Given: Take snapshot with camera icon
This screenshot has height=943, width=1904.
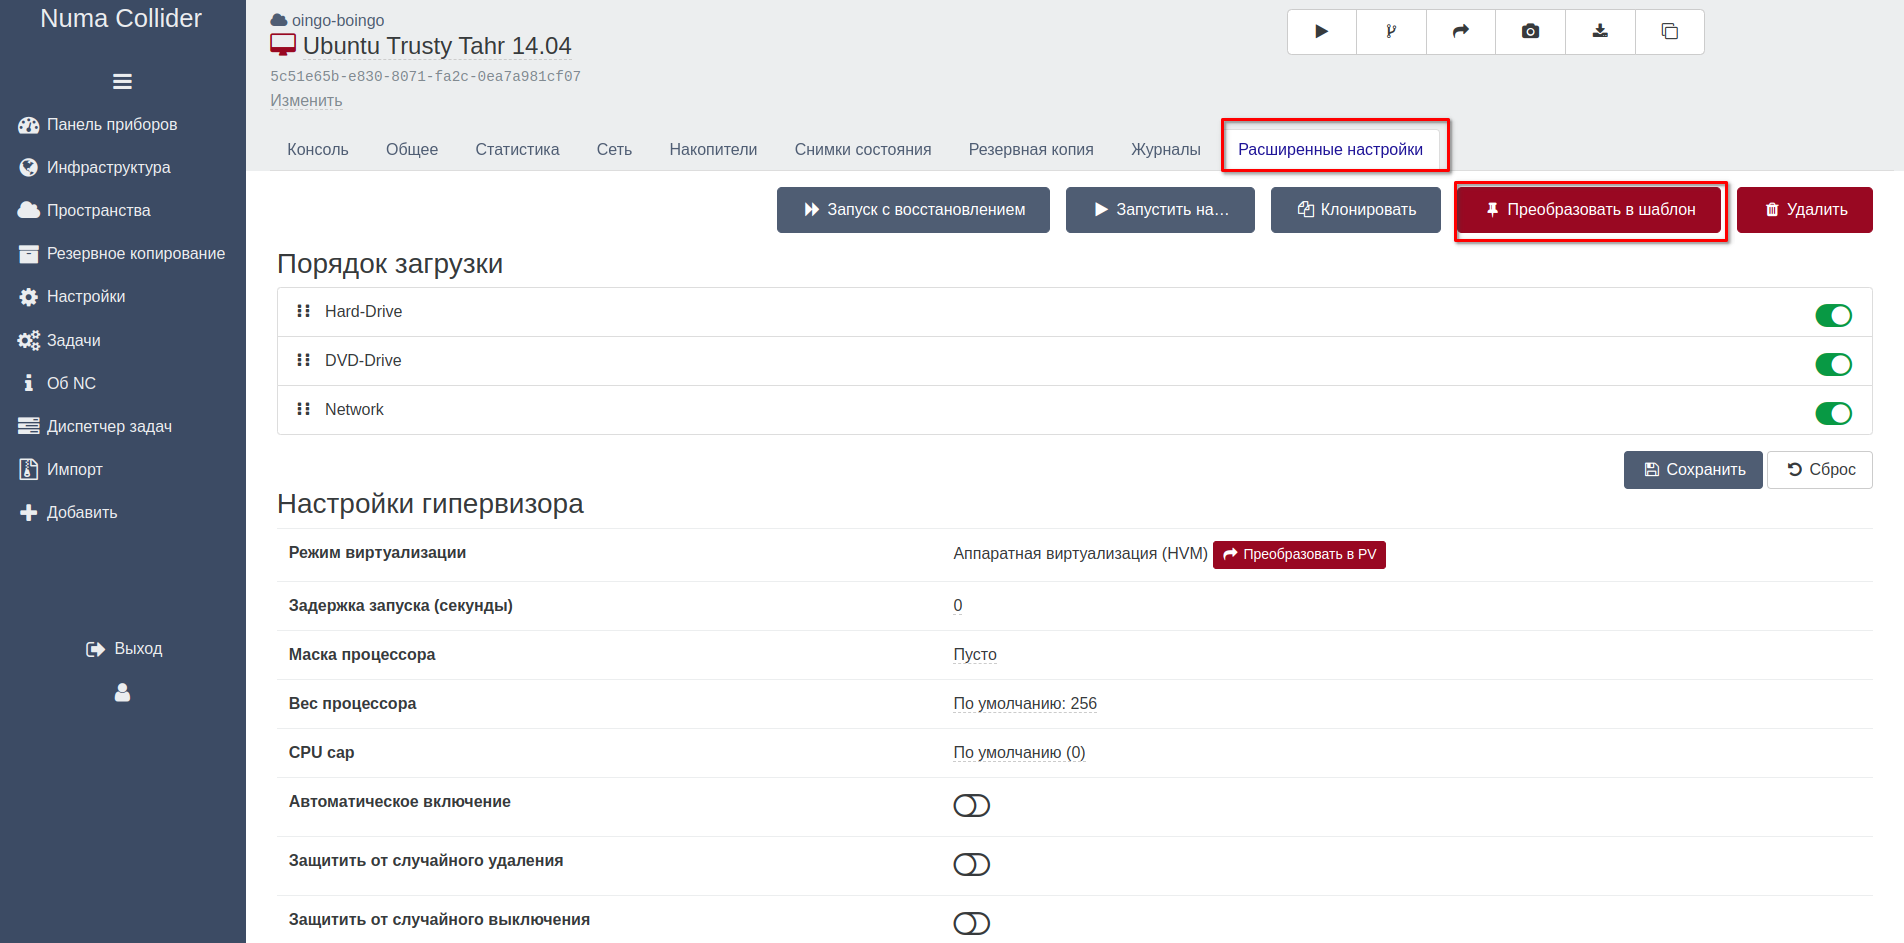Looking at the screenshot, I should pyautogui.click(x=1530, y=32).
